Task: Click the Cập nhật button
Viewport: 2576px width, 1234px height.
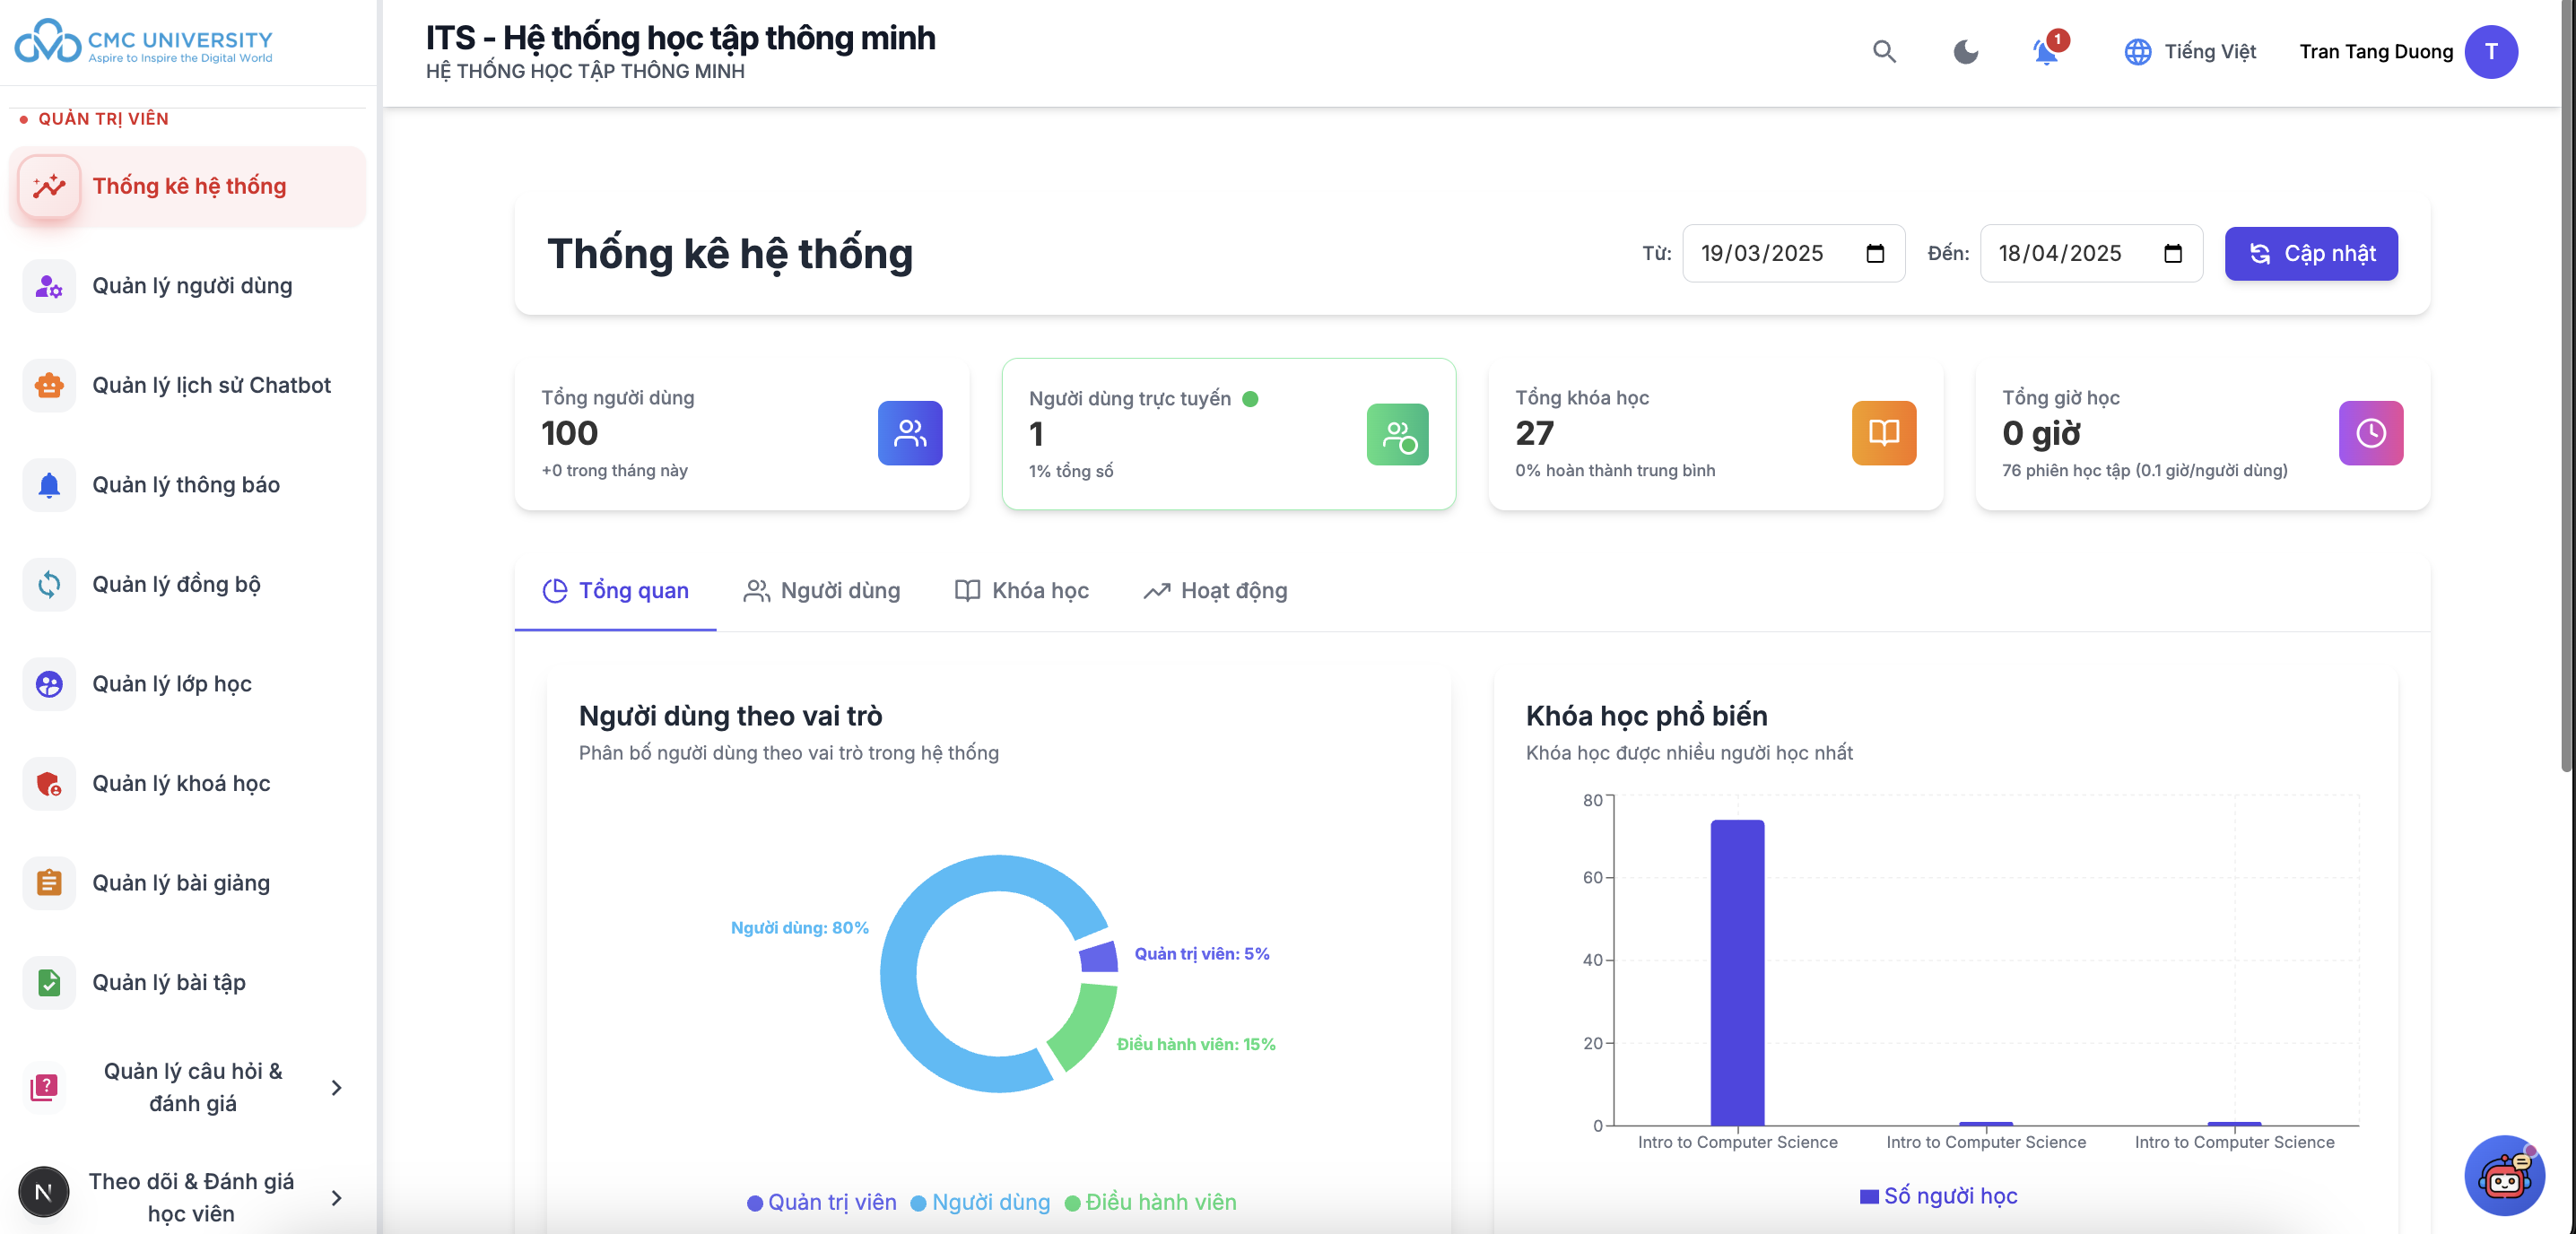Action: coord(2310,253)
